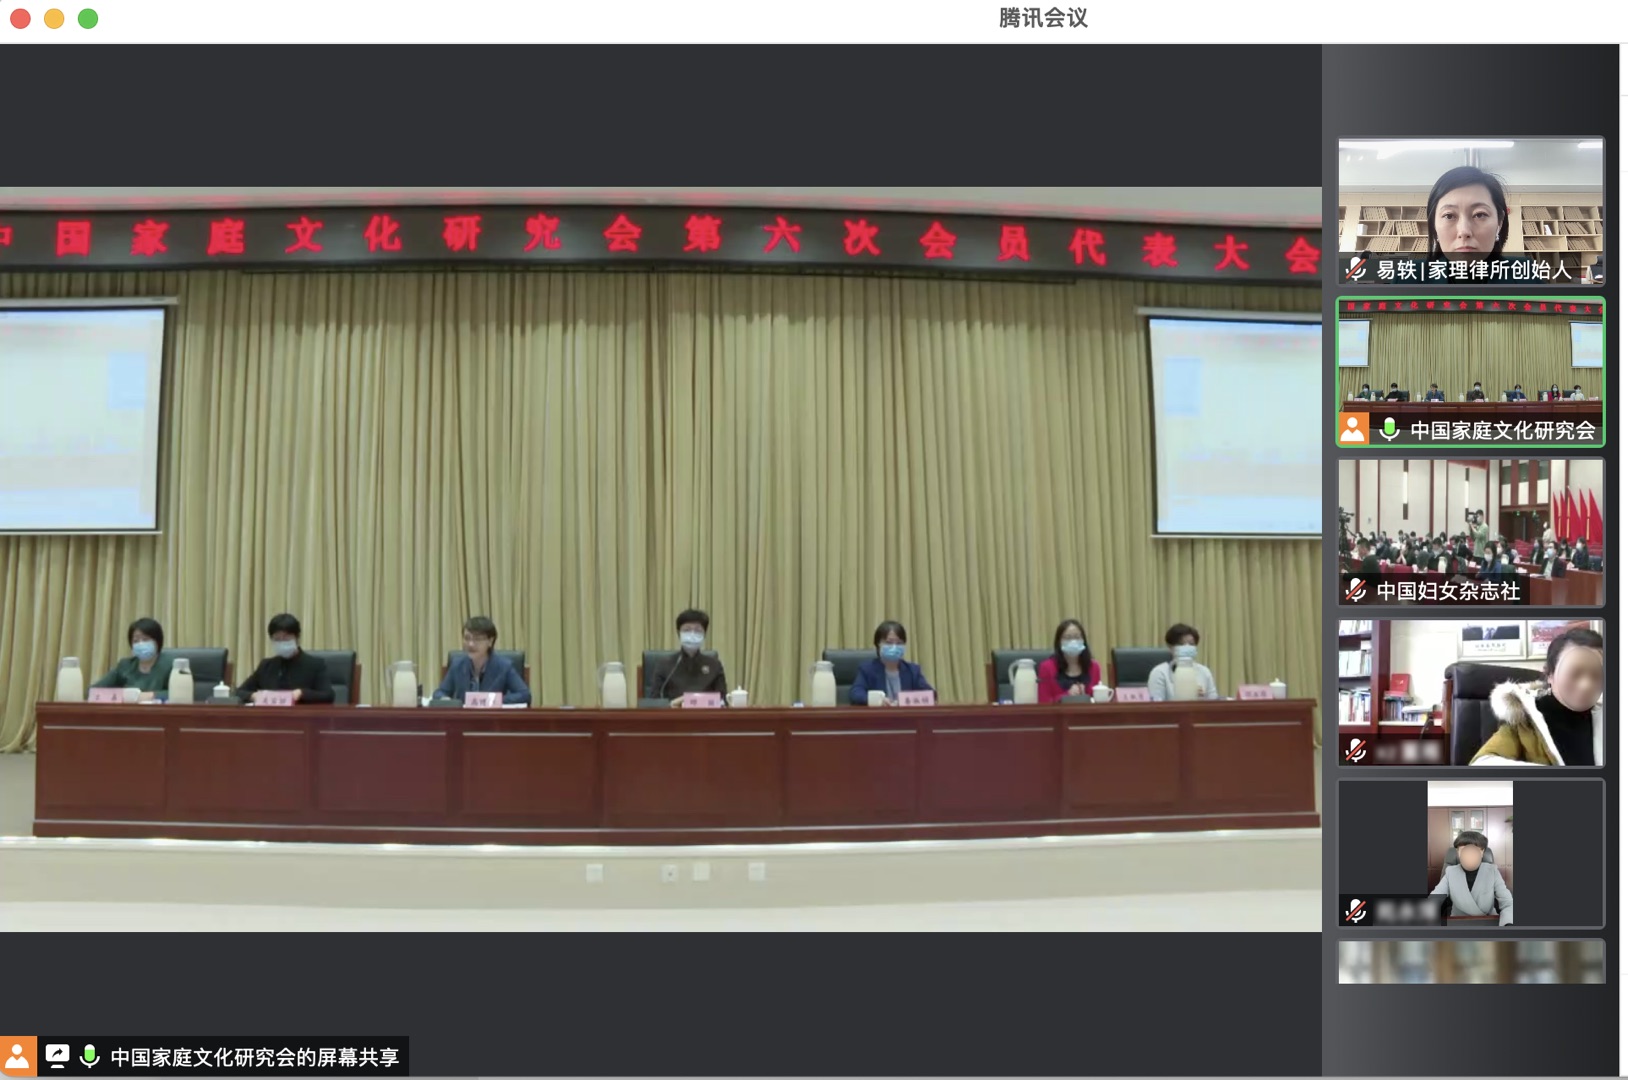Select white-coat participant video thumbnail
This screenshot has width=1628, height=1080.
[x=1471, y=693]
